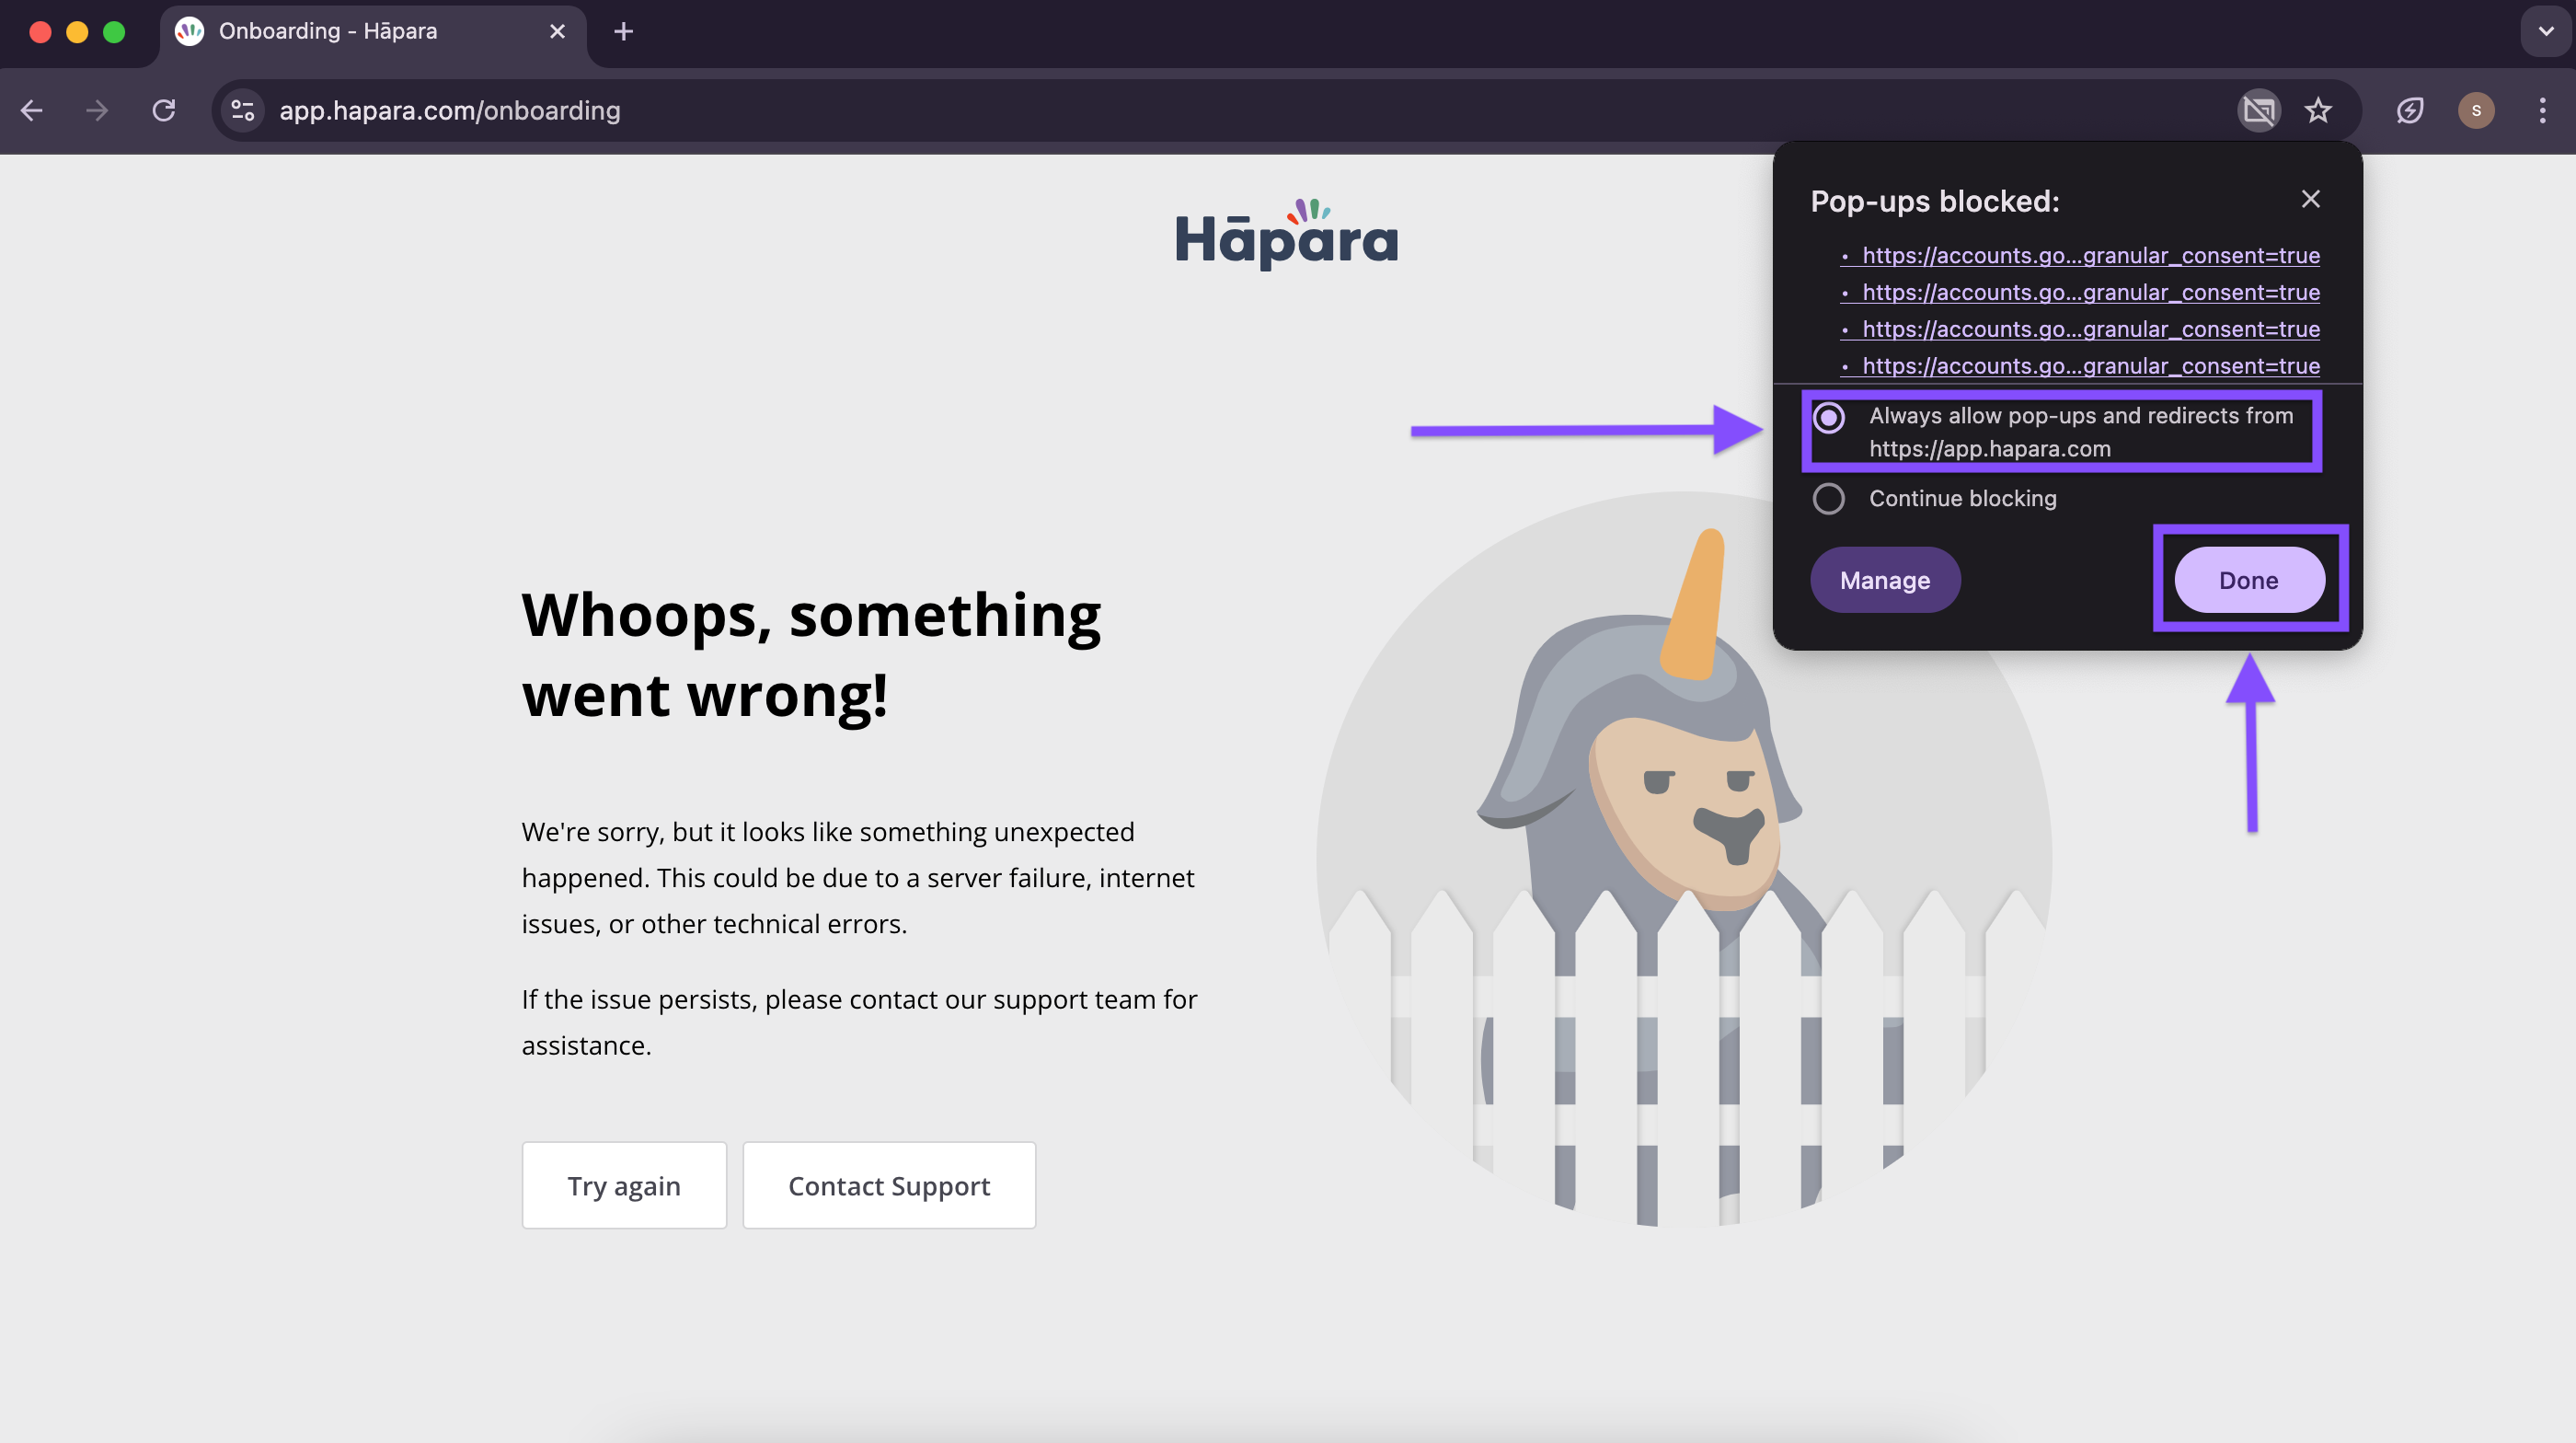View site information icon in address bar
The height and width of the screenshot is (1443, 2576).
(243, 110)
